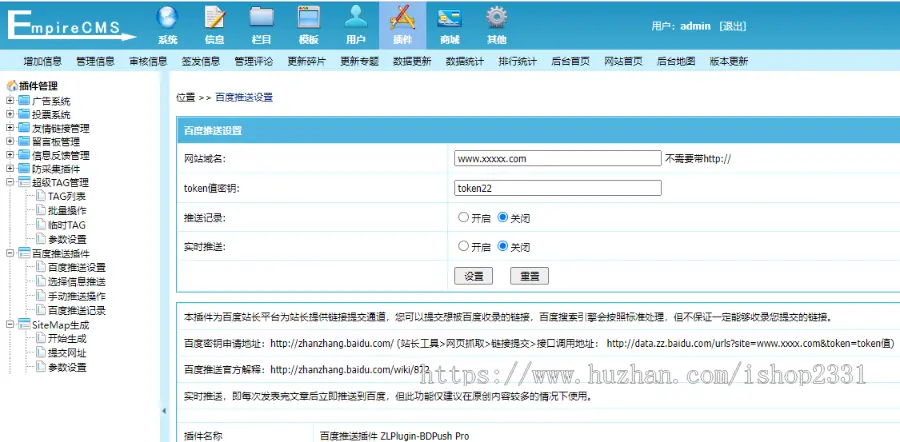Open the 后台地图 menu item
Screen dimensions: 900x442
point(676,61)
